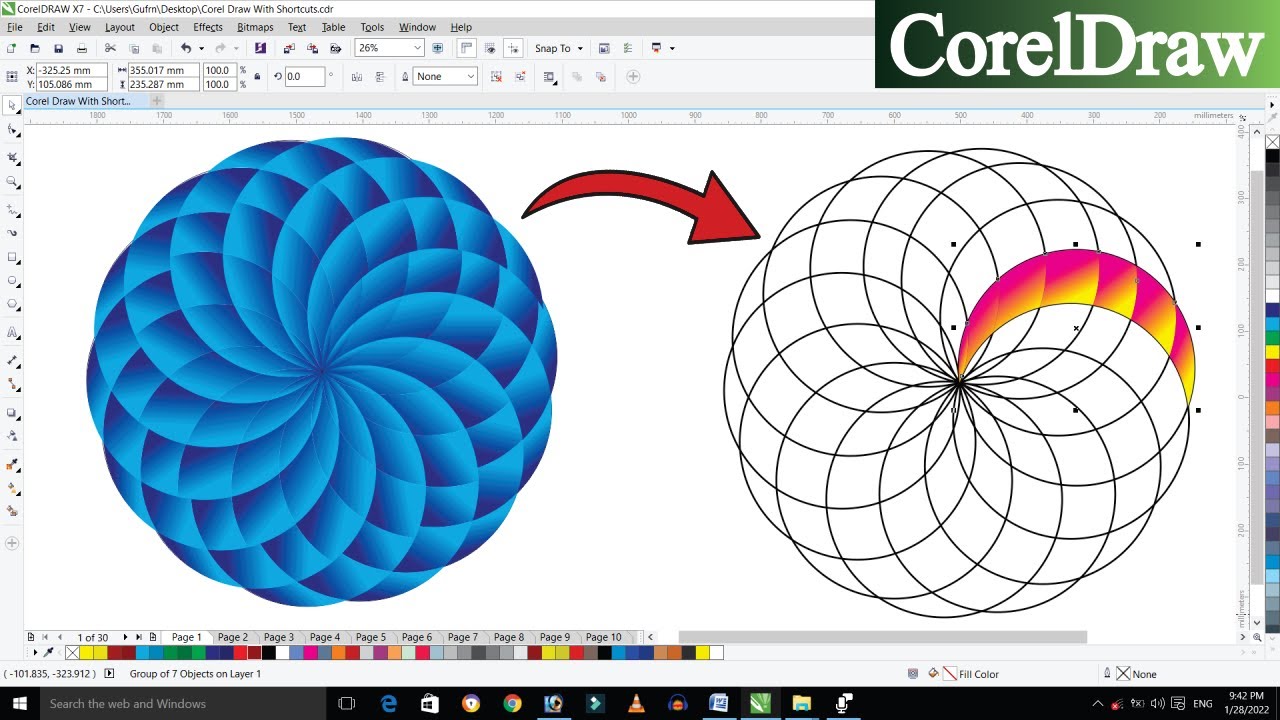This screenshot has height=720, width=1280.
Task: Open the Effects menu
Action: [x=208, y=27]
